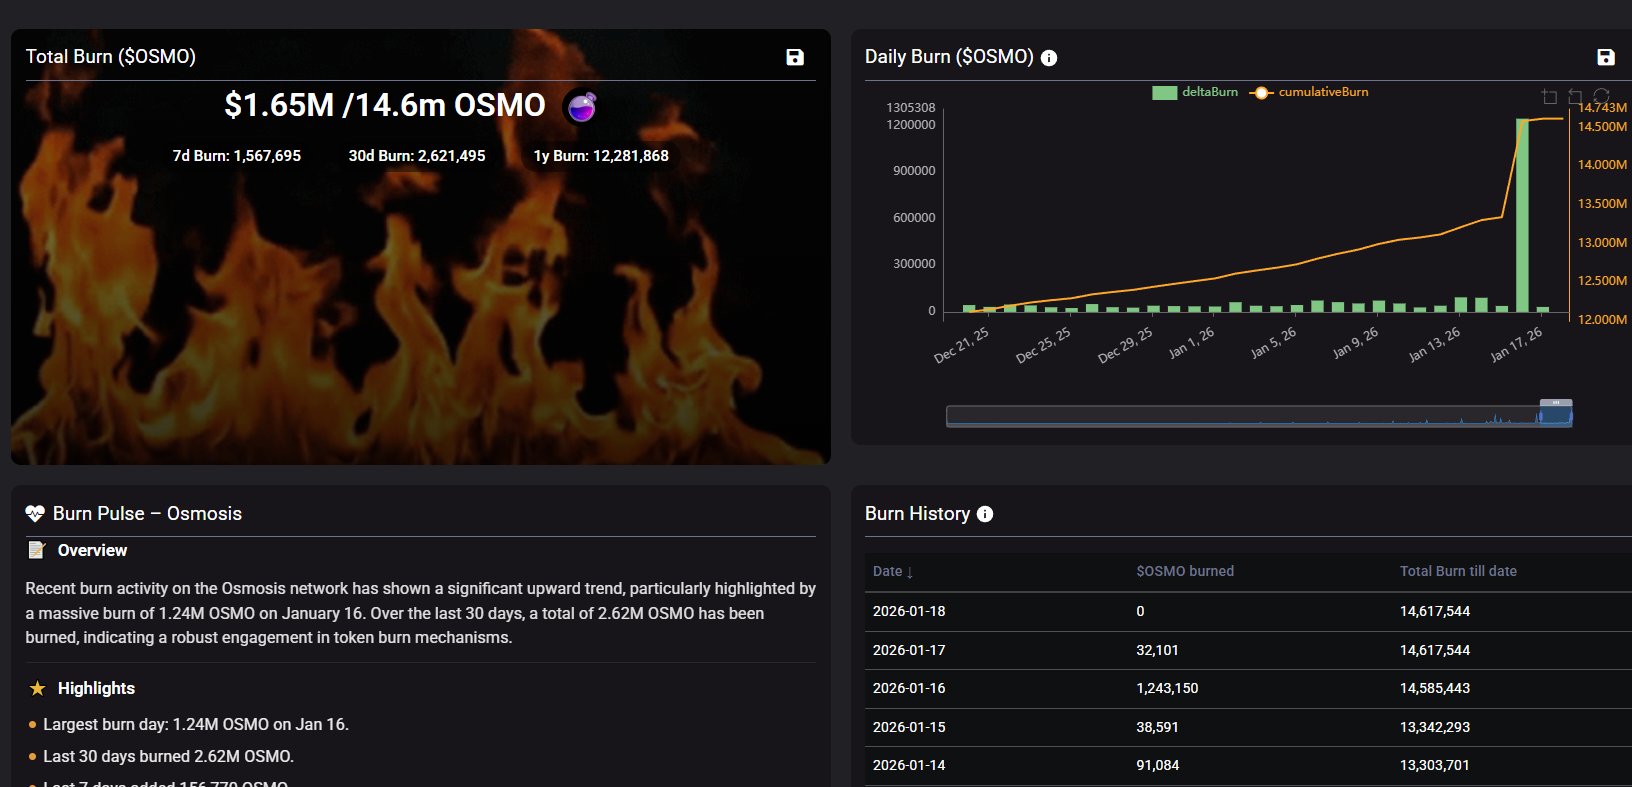Click the $1.65M /14.6m OSMO headline

[385, 105]
